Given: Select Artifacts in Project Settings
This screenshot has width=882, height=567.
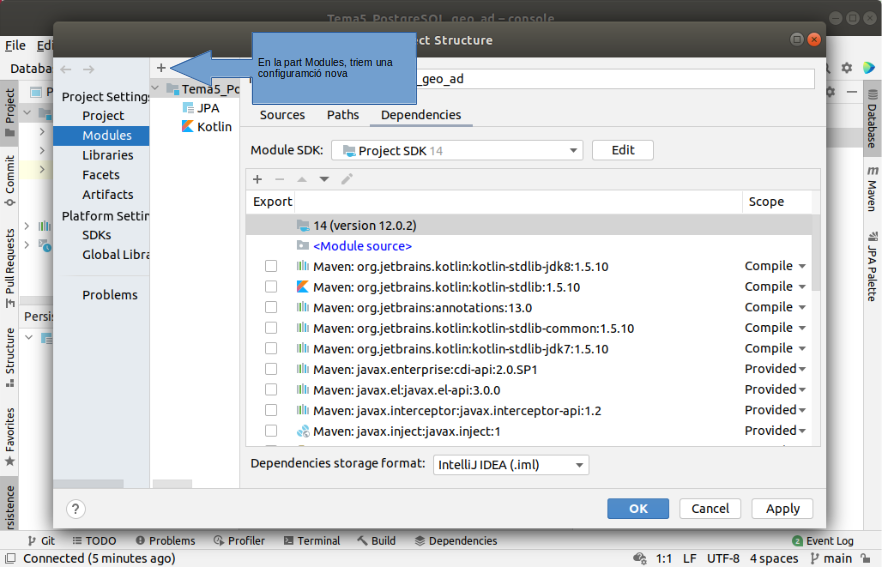Looking at the screenshot, I should click(x=107, y=195).
